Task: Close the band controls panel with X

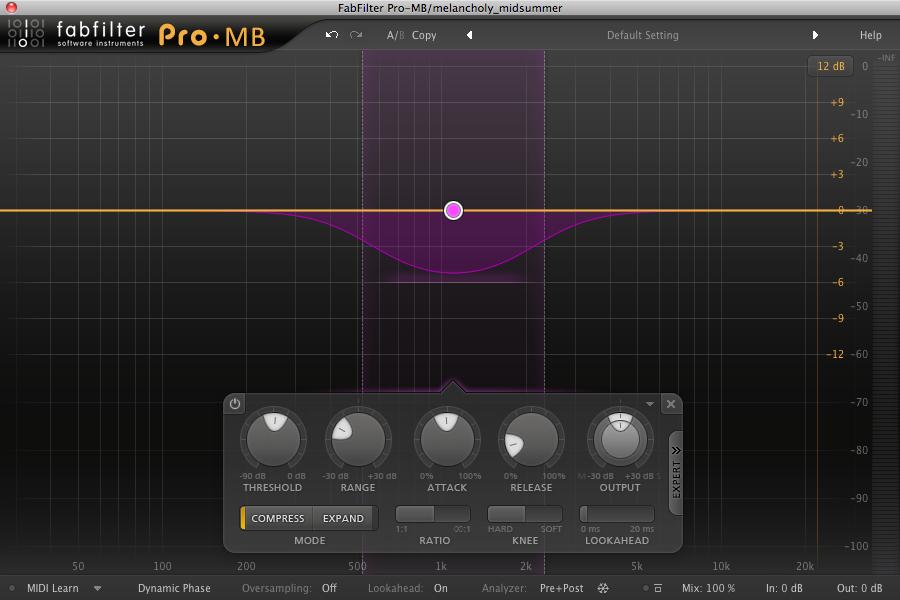Action: tap(670, 404)
